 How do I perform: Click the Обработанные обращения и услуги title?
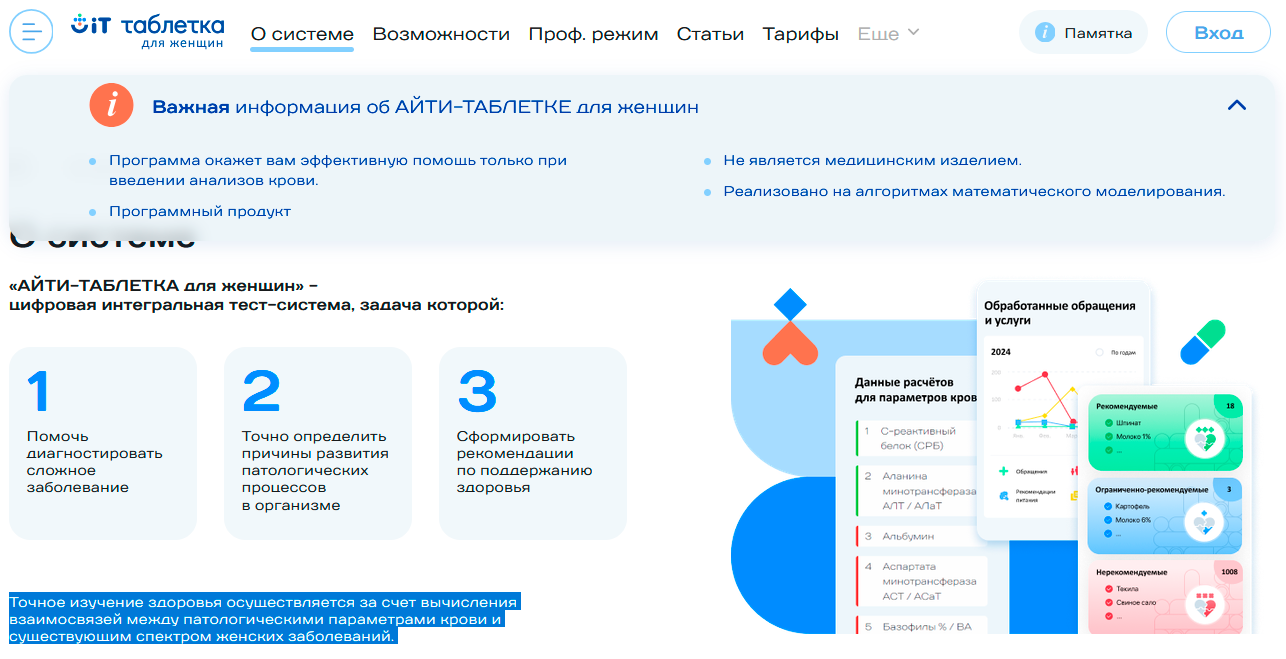[1060, 313]
